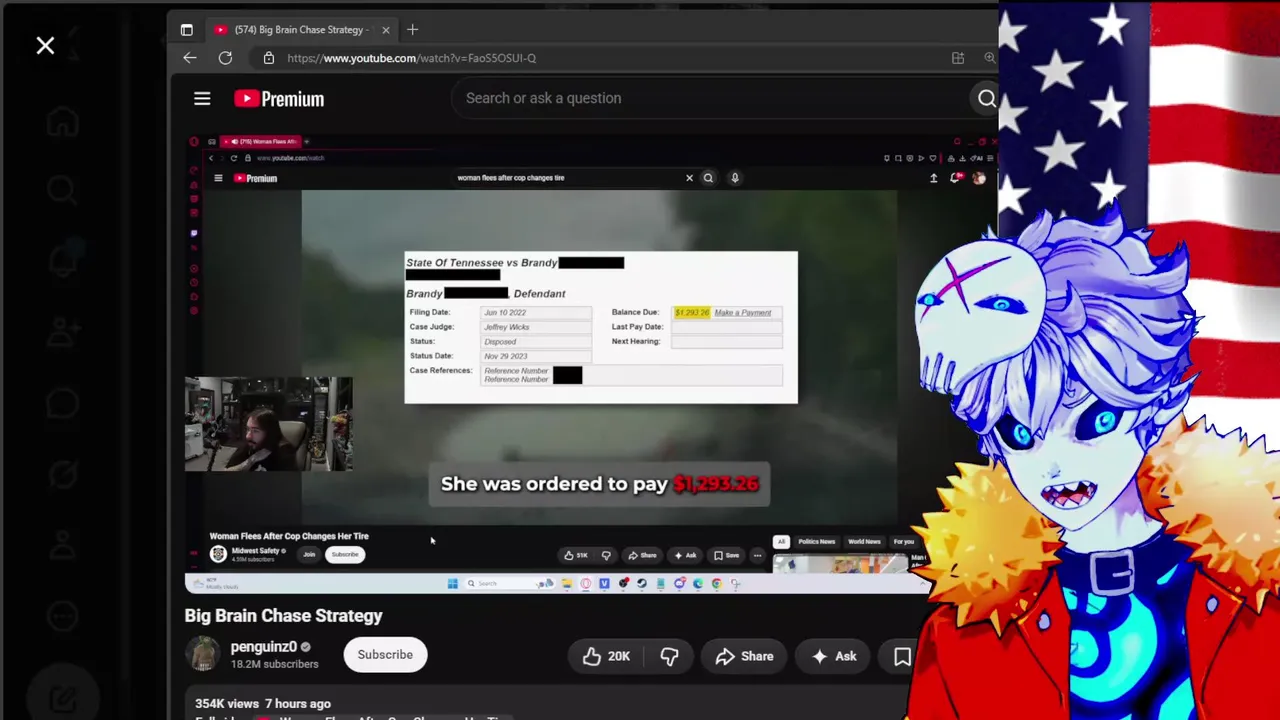The image size is (1280, 720).
Task: Subscribe to penguinz0
Action: click(385, 655)
